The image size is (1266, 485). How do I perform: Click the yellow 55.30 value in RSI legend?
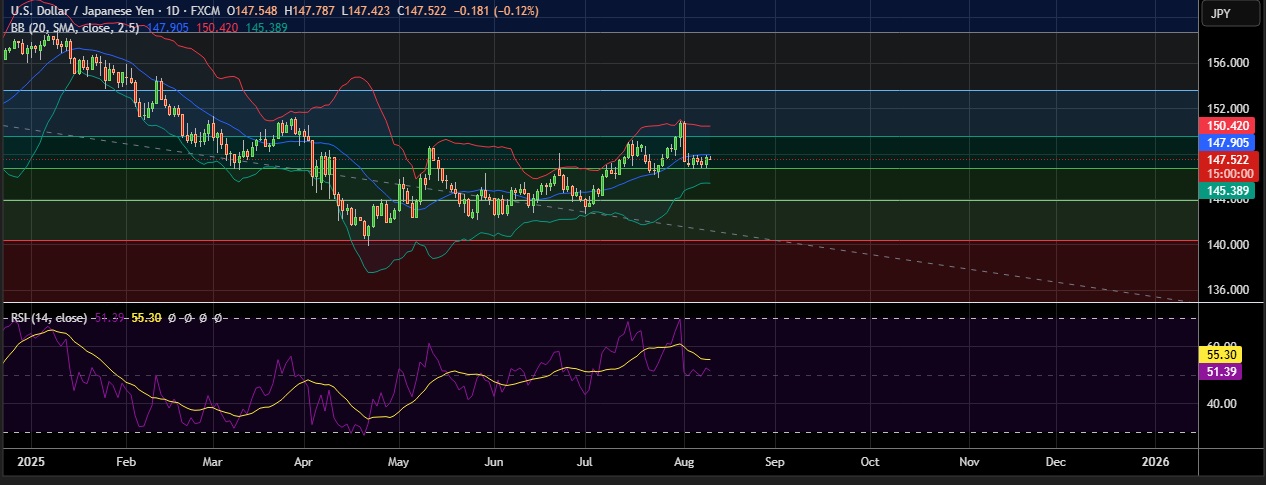146,317
